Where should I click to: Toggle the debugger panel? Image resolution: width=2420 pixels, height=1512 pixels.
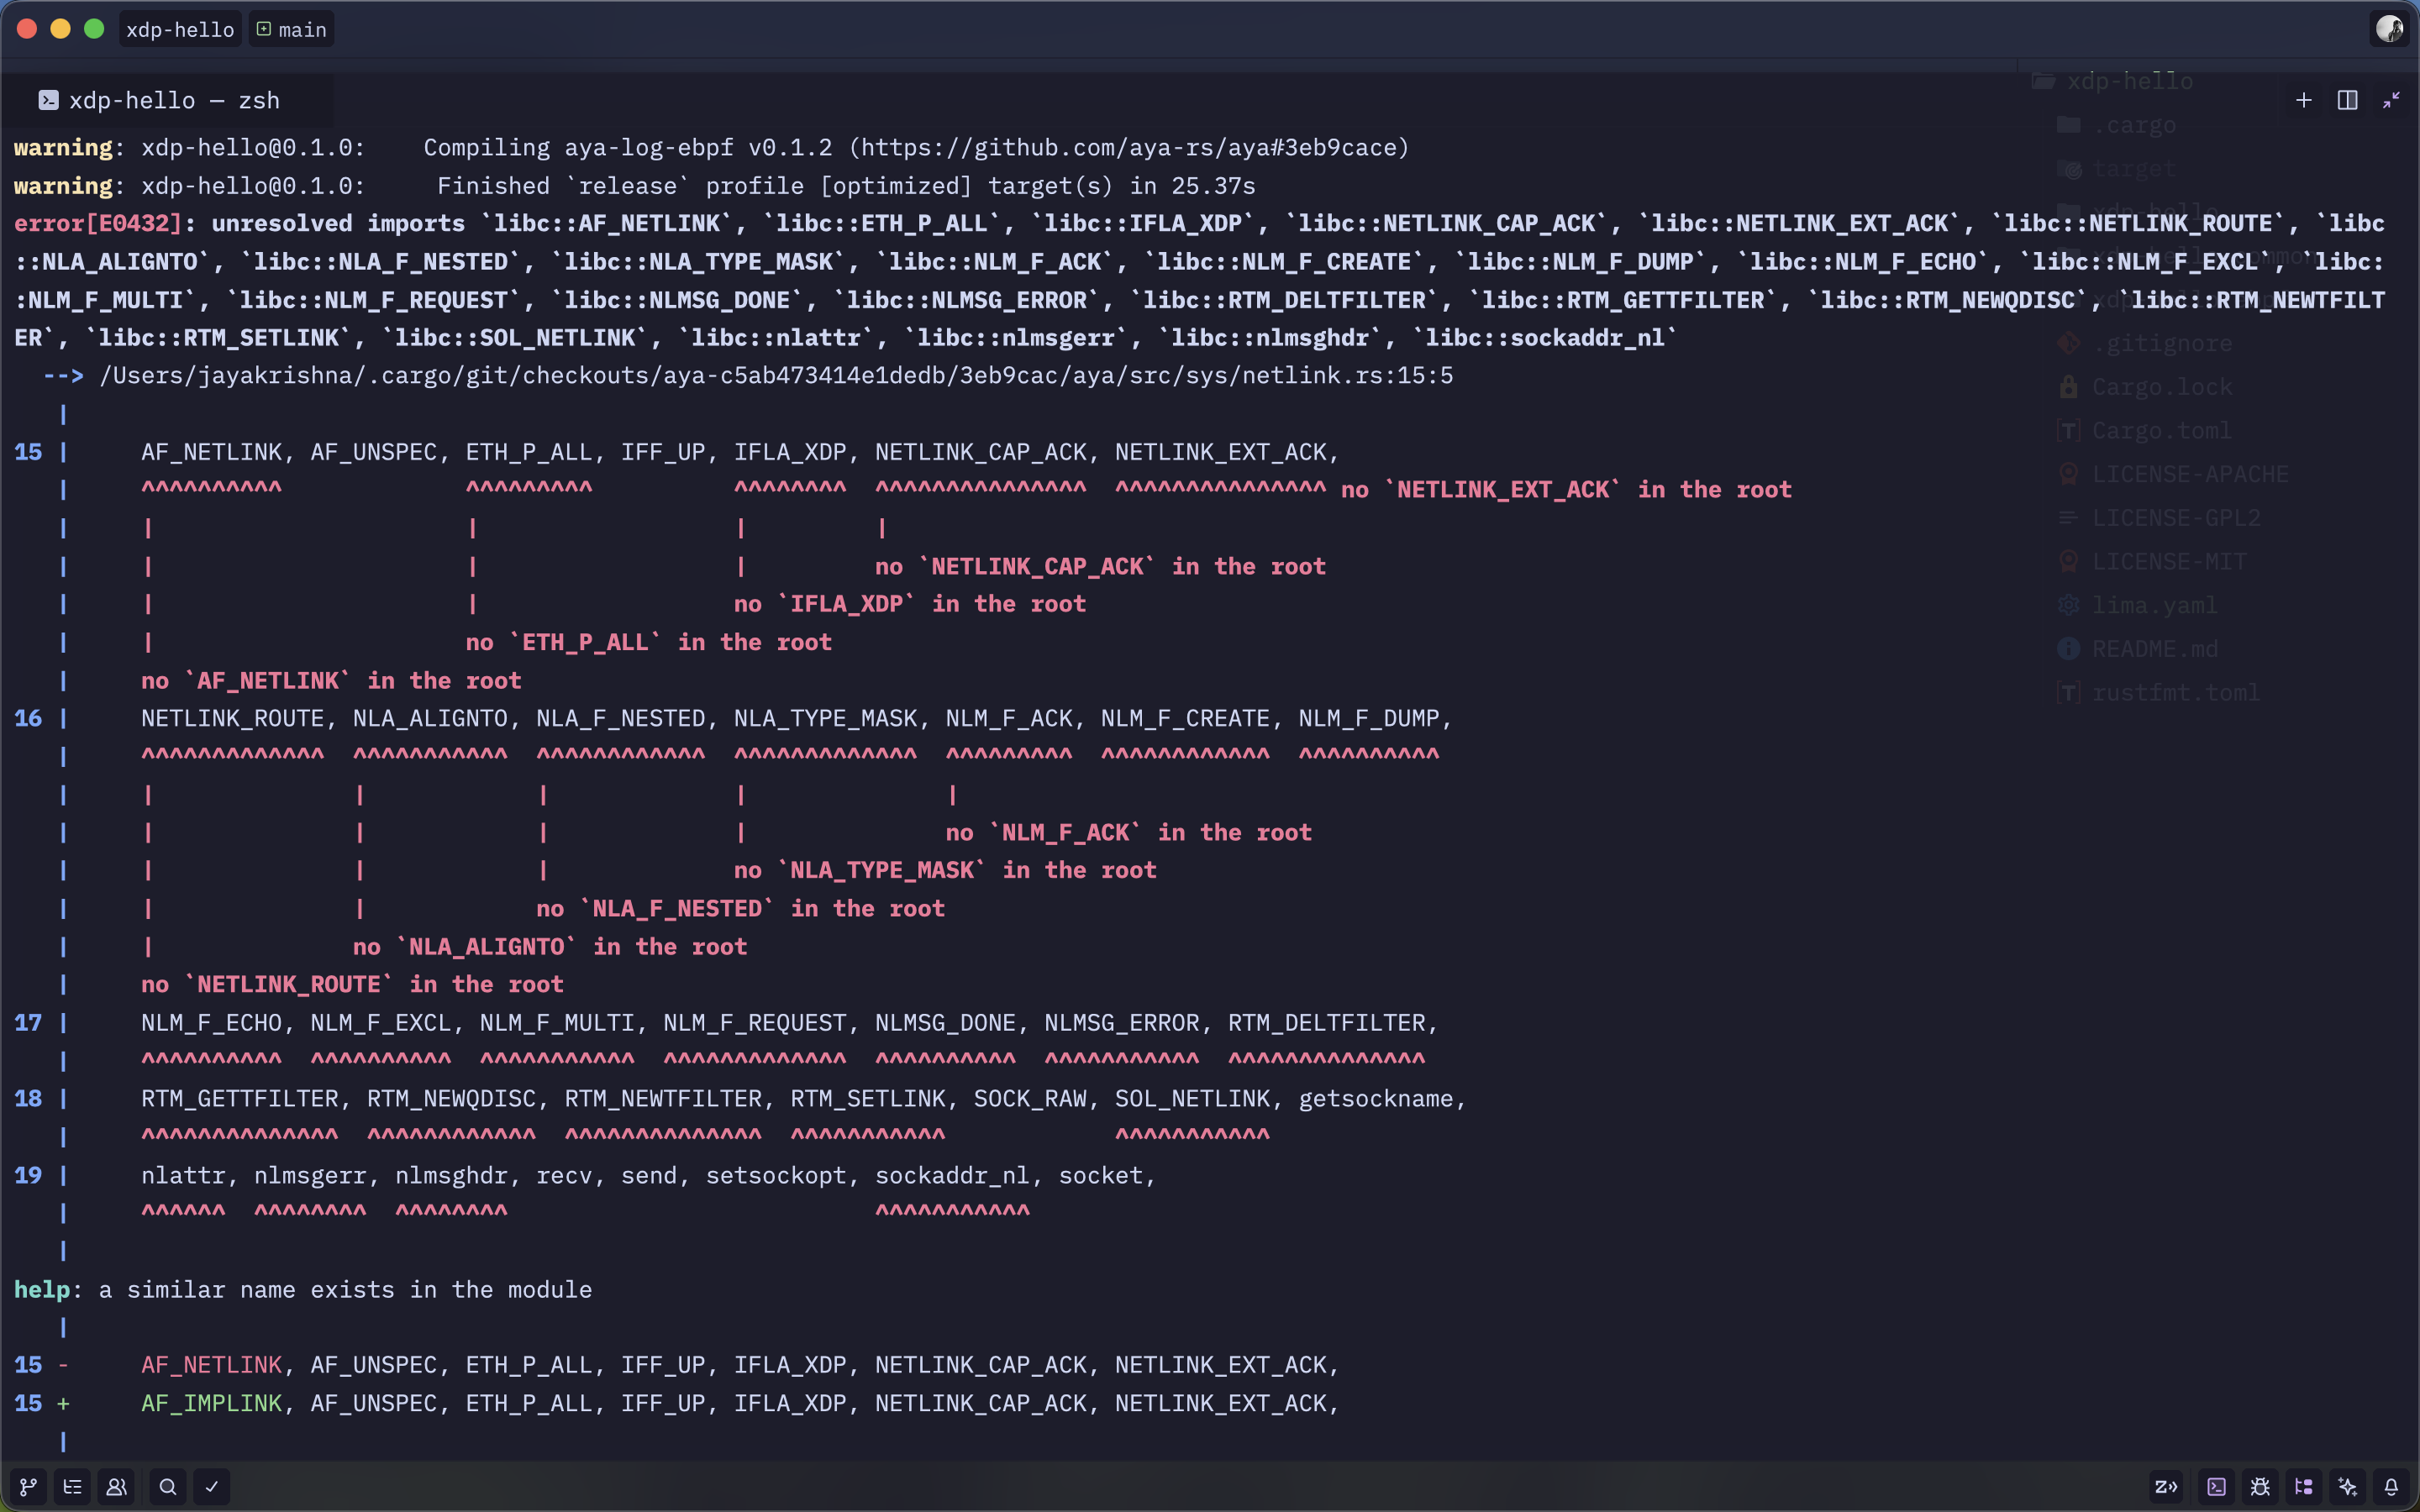point(2260,1486)
